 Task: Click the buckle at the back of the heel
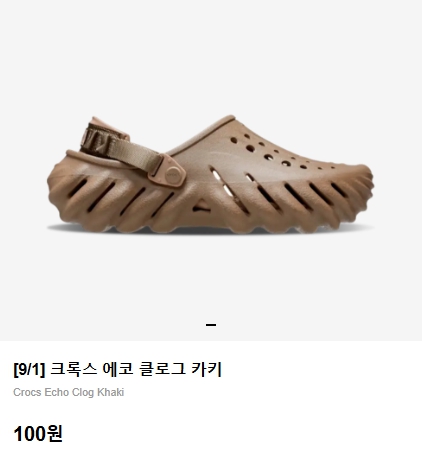pyautogui.click(x=97, y=140)
